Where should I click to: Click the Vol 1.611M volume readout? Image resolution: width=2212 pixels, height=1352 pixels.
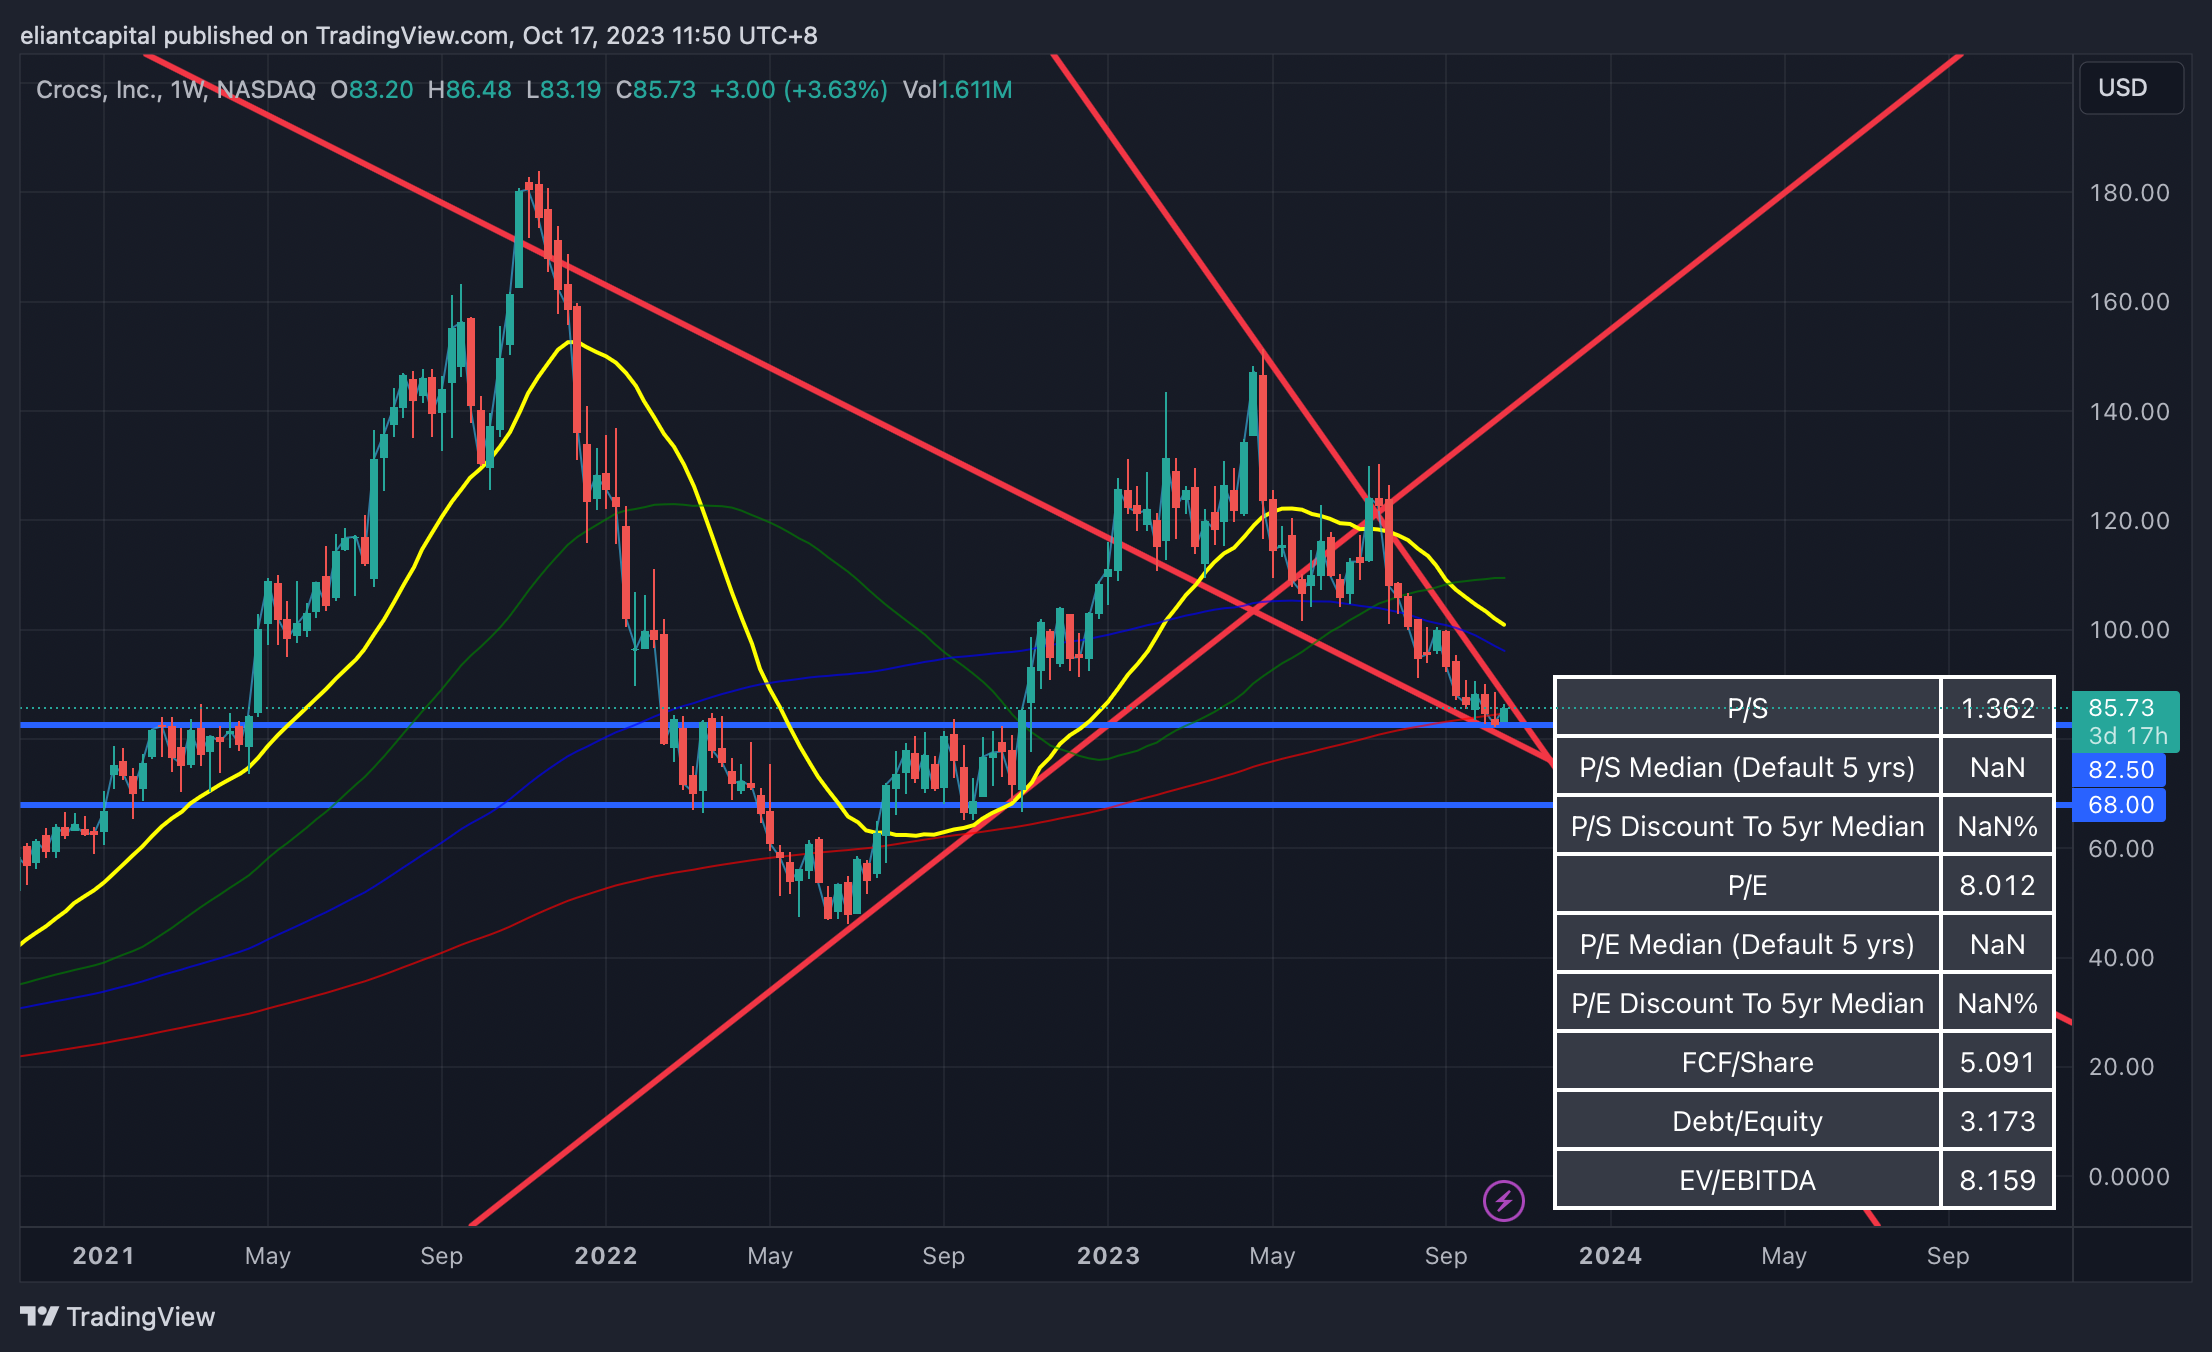pyautogui.click(x=957, y=90)
